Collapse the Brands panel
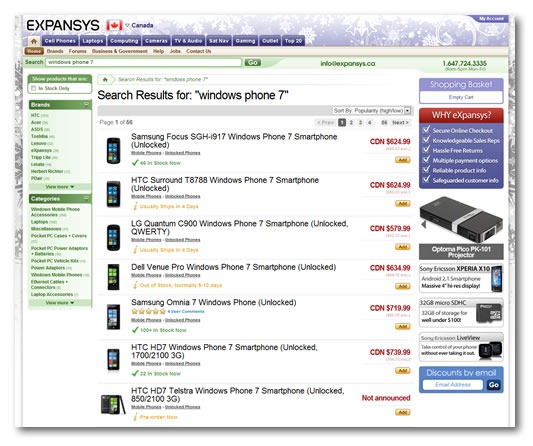533x446 pixels. (x=87, y=104)
